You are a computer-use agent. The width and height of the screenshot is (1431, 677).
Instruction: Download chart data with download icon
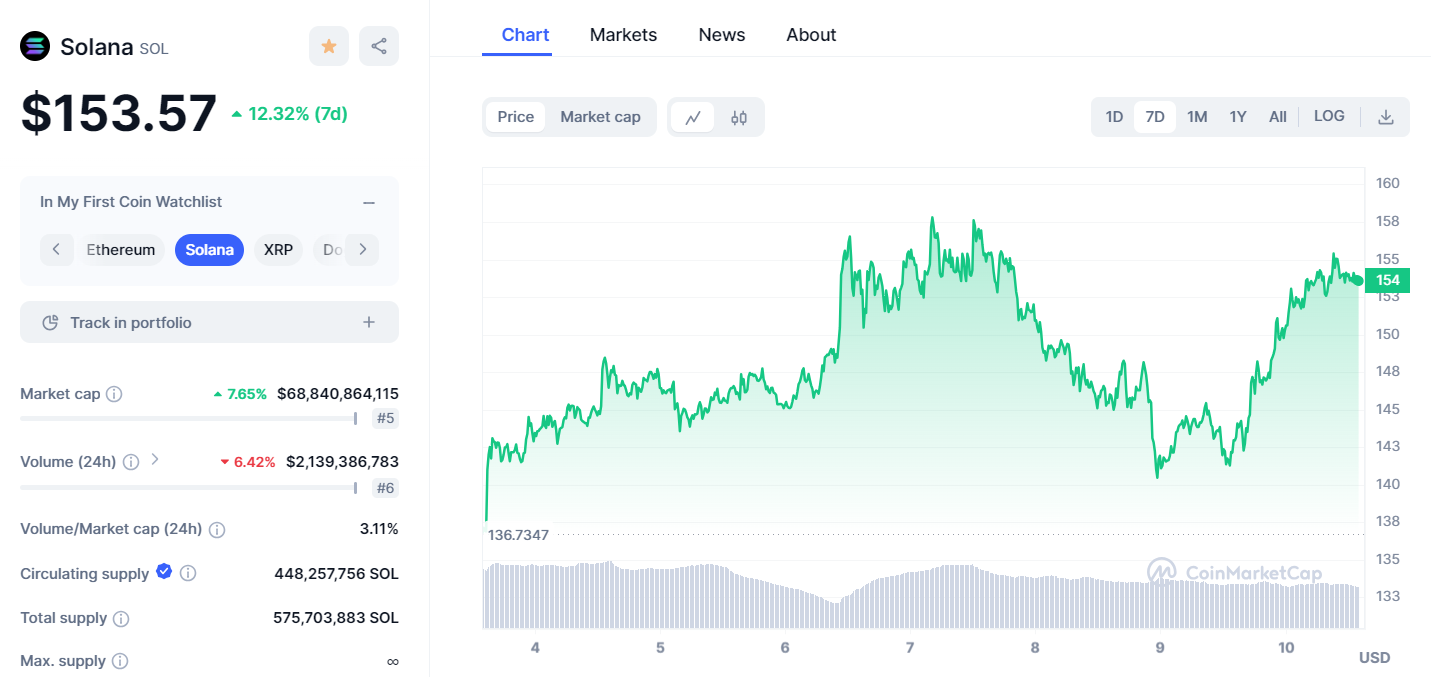click(x=1386, y=117)
